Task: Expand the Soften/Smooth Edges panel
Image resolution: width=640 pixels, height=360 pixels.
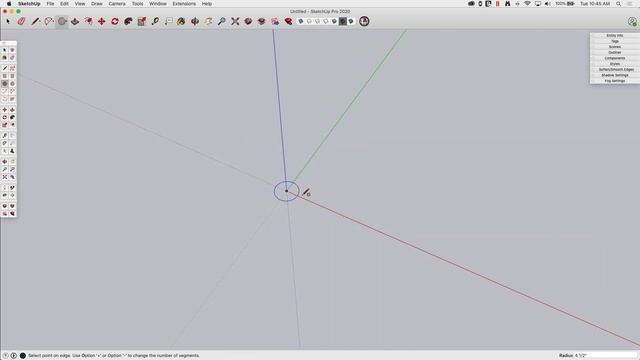Action: click(615, 70)
